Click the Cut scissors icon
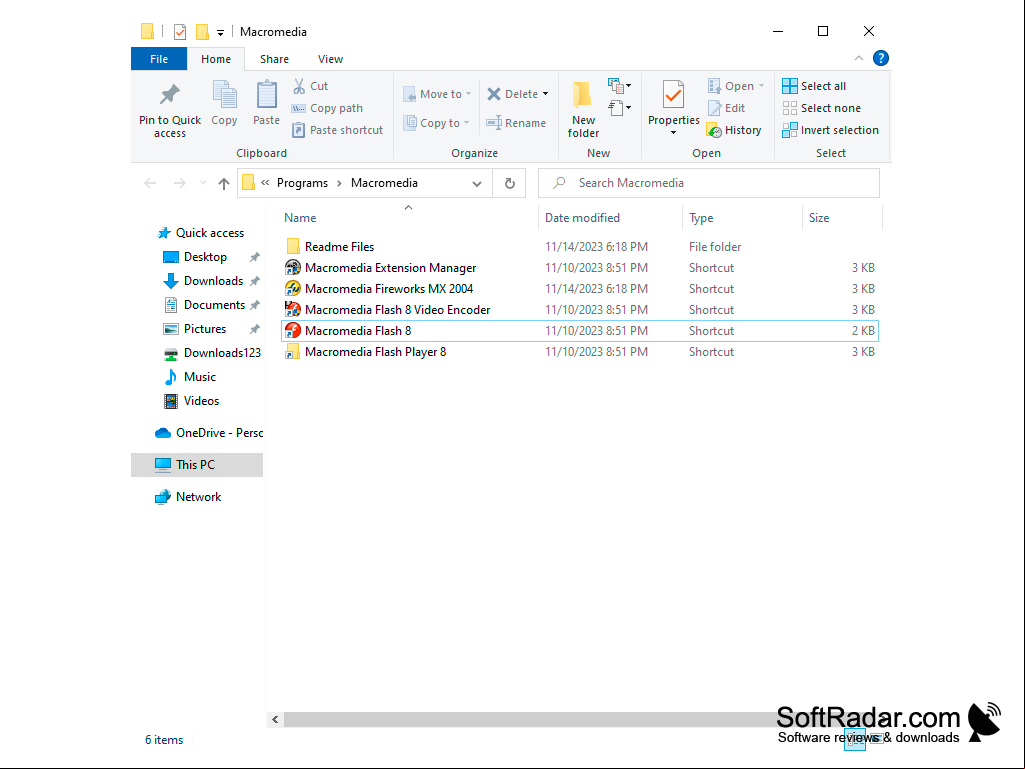The image size is (1025, 769). (x=299, y=86)
